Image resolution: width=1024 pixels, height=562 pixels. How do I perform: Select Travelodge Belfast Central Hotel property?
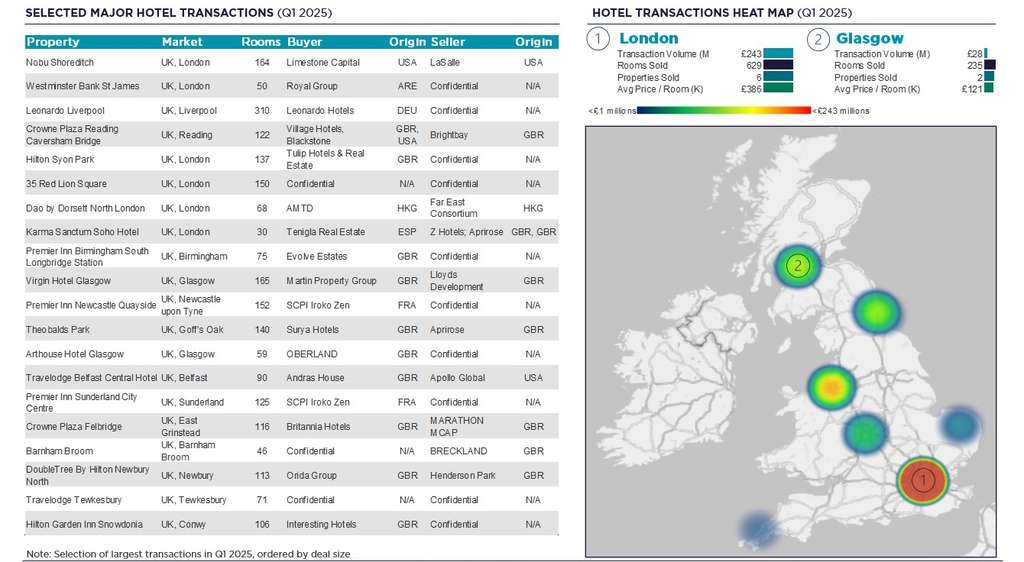[x=91, y=378]
